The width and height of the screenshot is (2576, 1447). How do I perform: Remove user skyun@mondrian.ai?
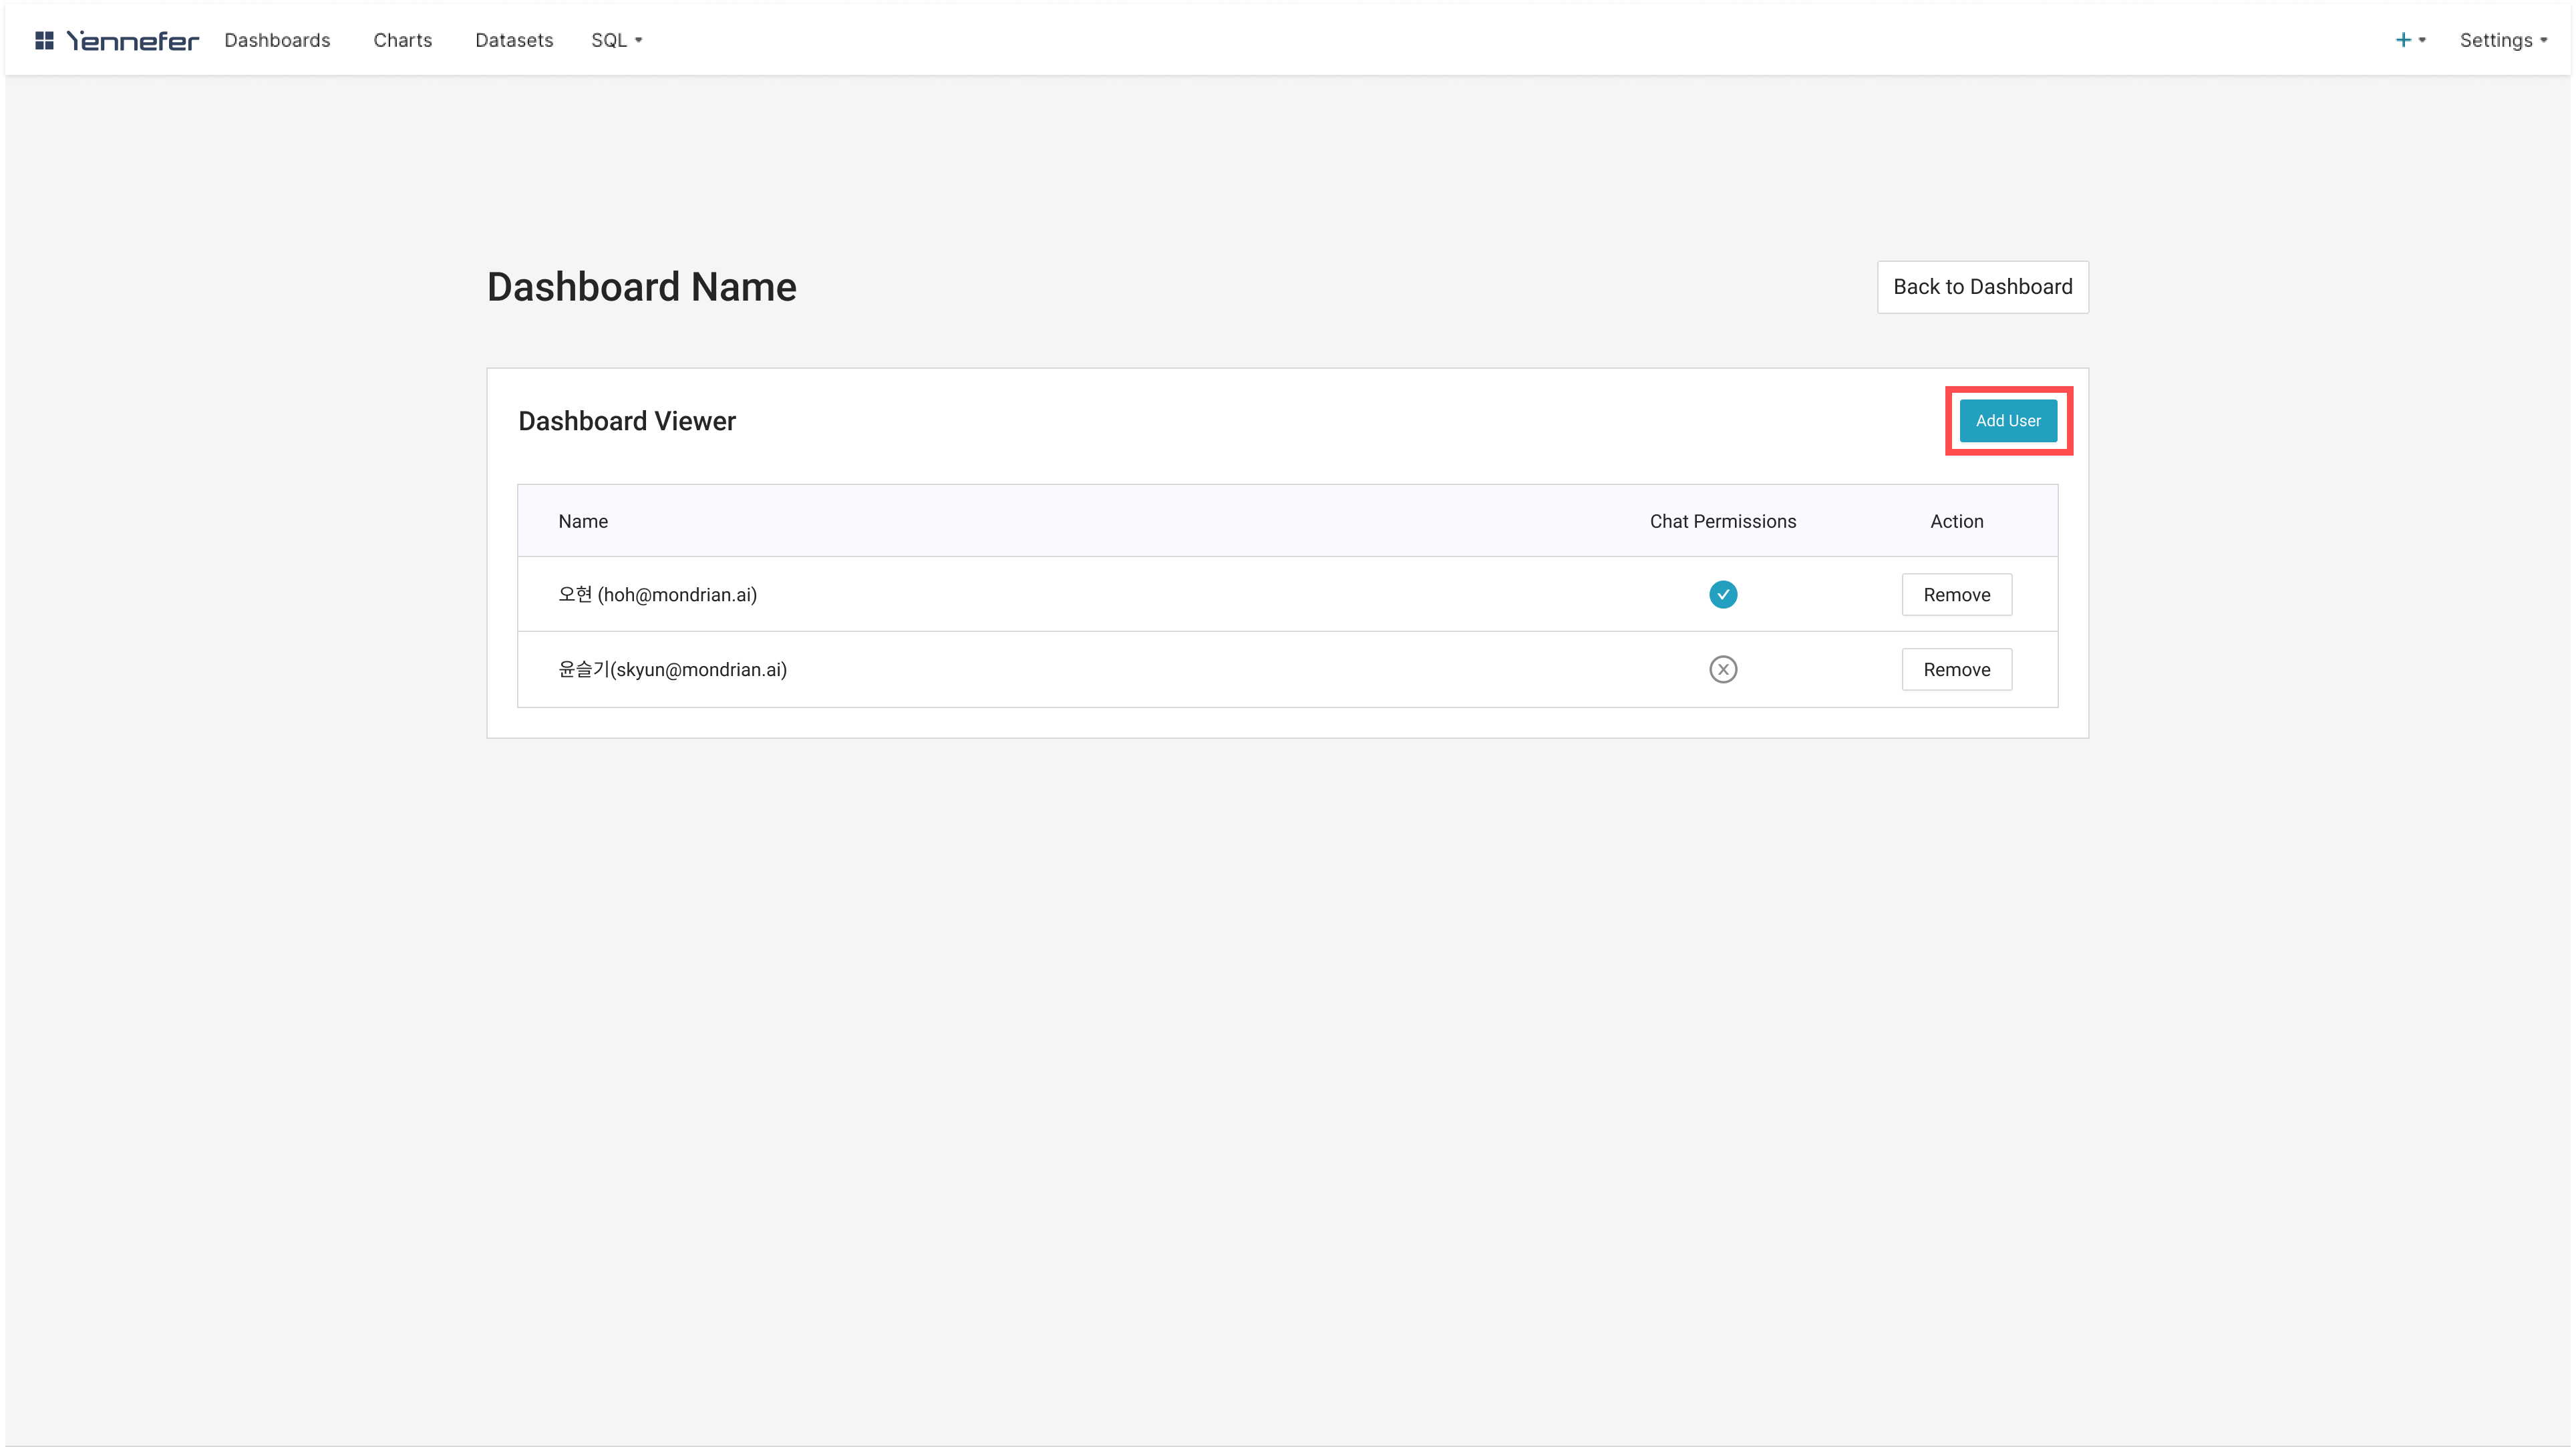(x=1956, y=670)
